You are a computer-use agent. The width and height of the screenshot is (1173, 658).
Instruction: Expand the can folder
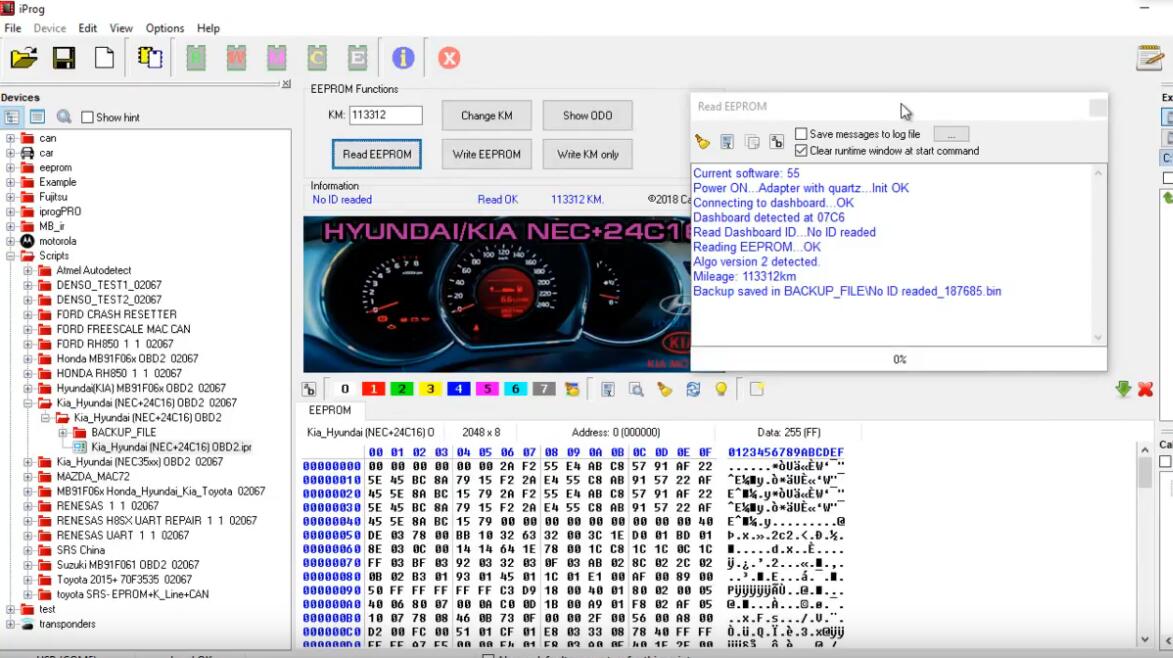[x=10, y=138]
